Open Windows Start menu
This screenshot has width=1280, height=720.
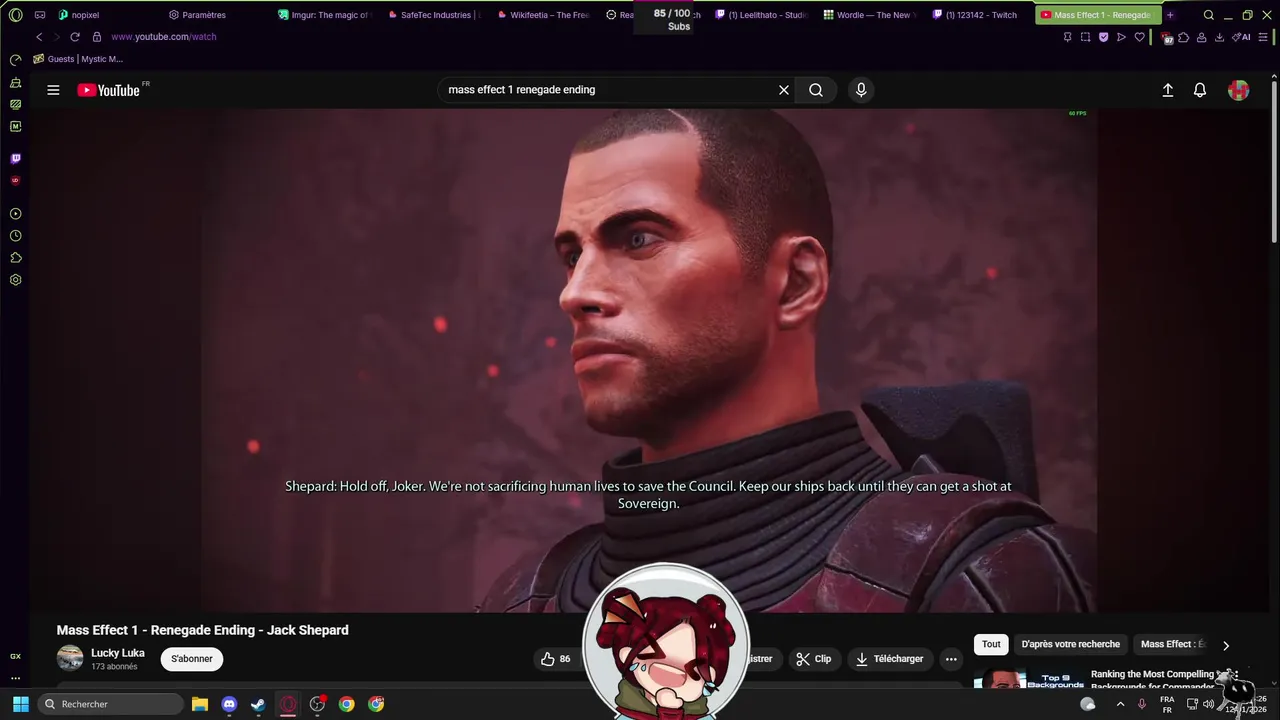(x=20, y=704)
